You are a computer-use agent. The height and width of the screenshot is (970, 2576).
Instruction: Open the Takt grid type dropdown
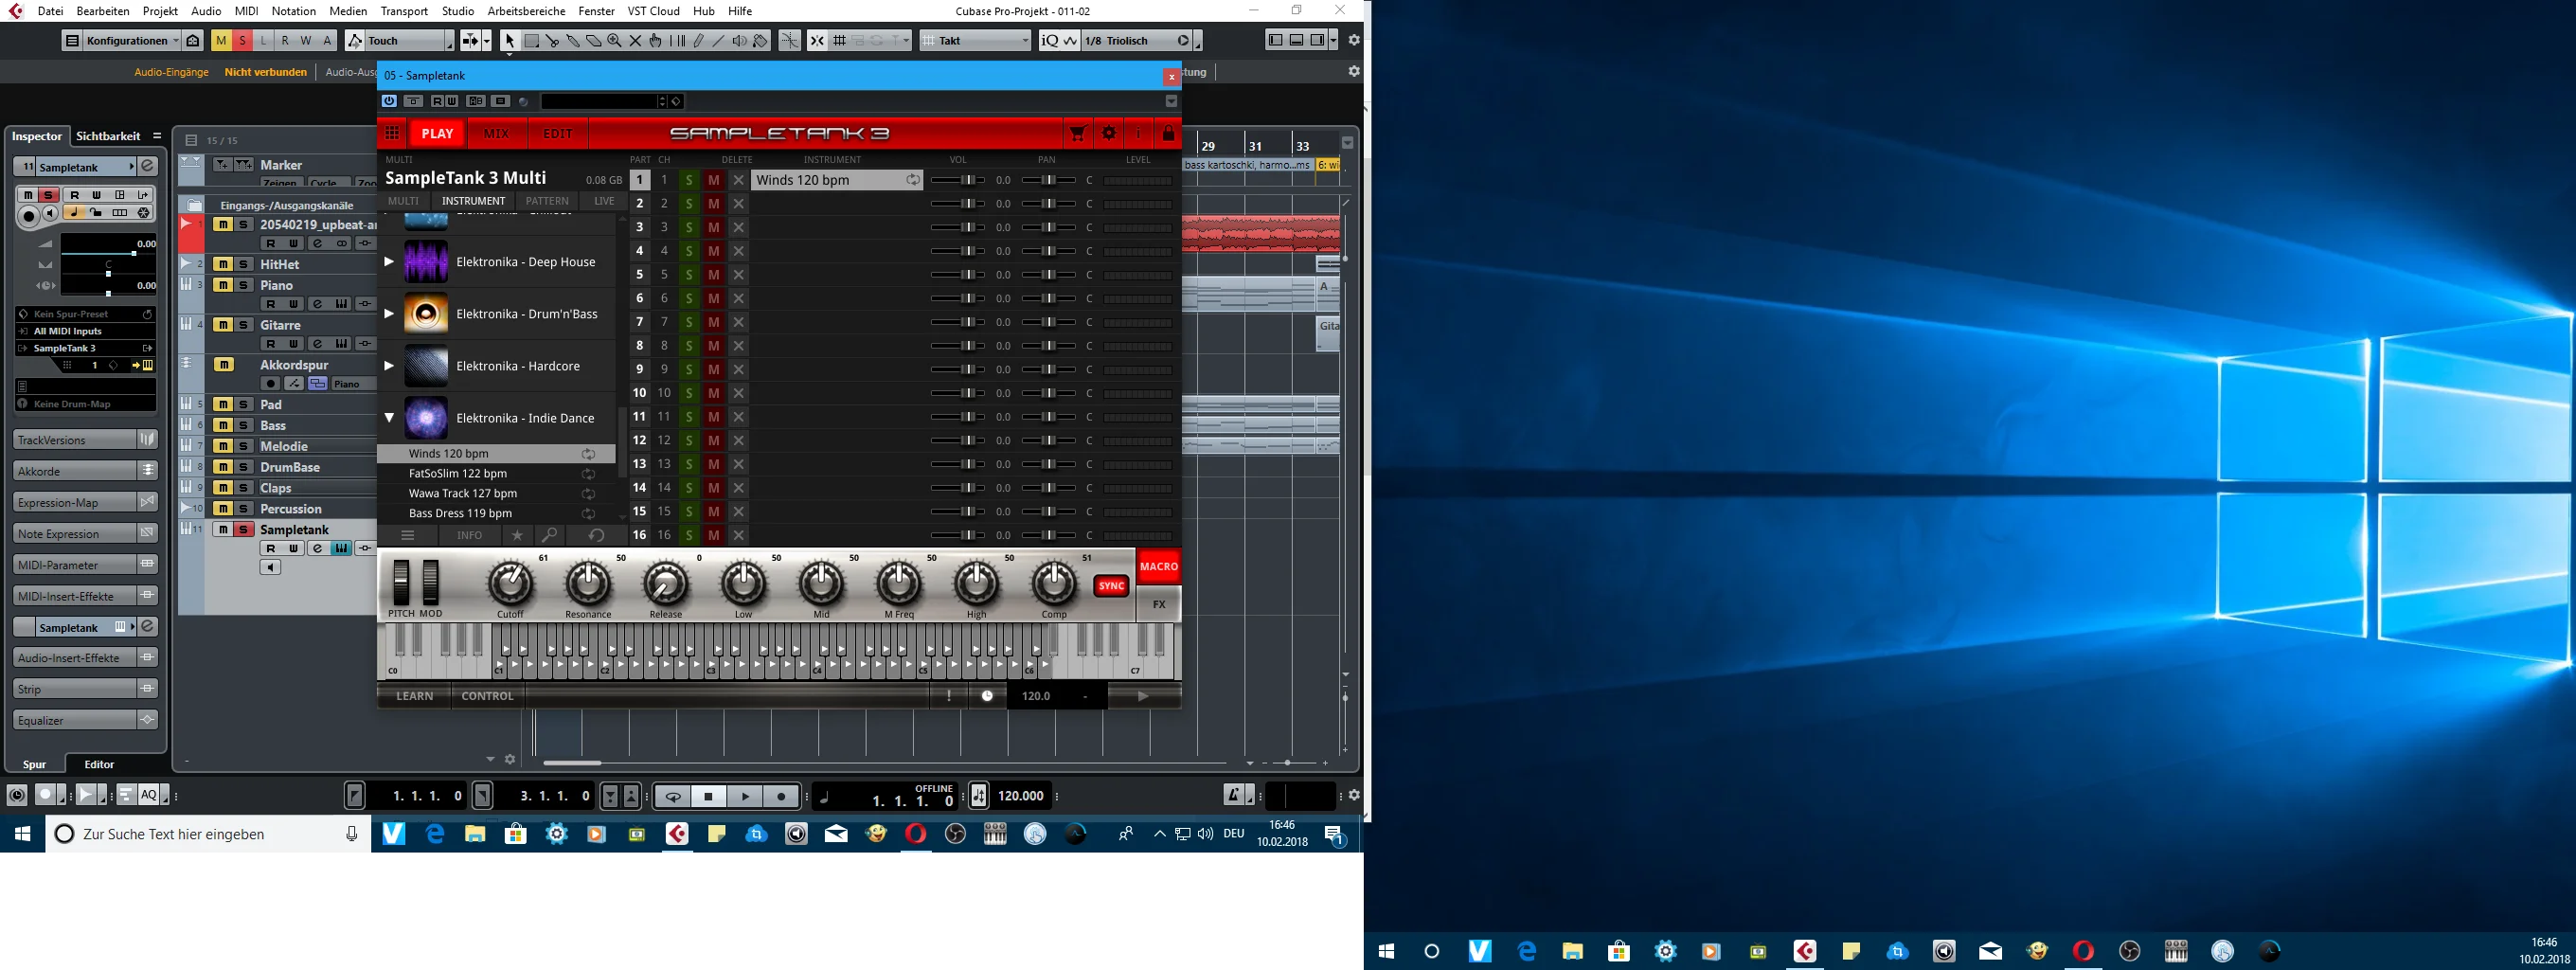pyautogui.click(x=976, y=41)
